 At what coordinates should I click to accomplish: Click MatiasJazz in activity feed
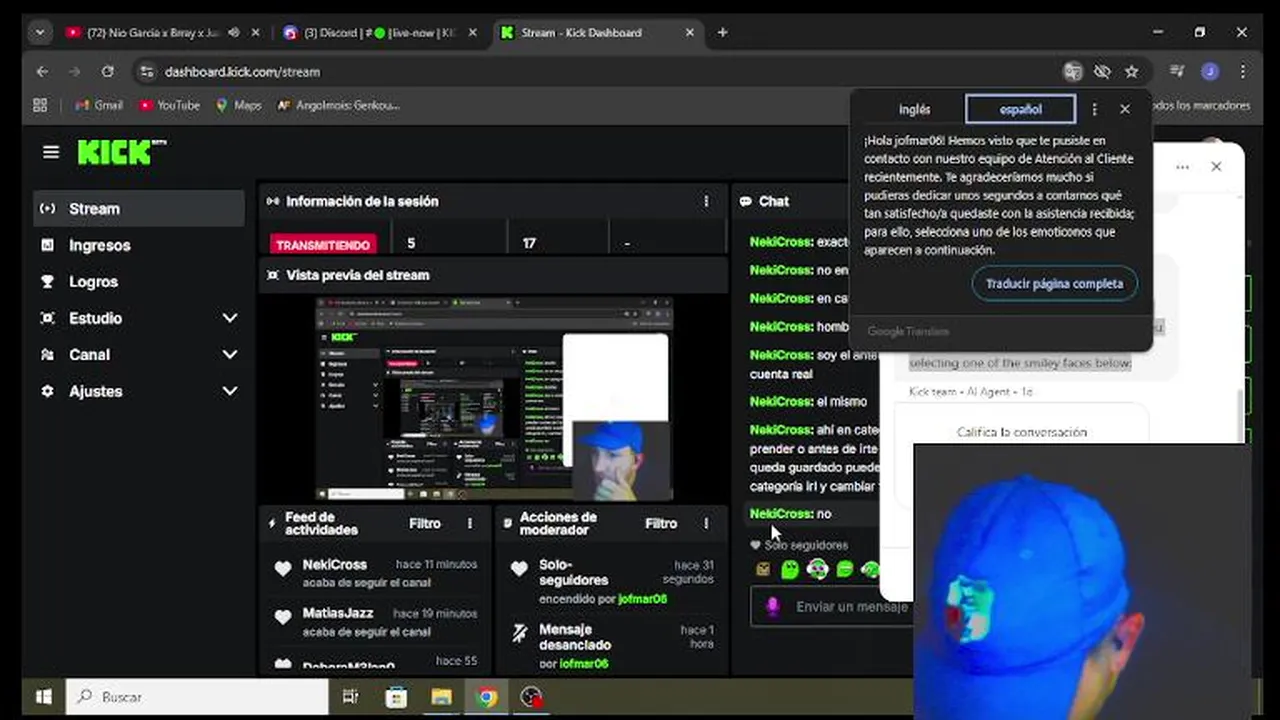(338, 613)
